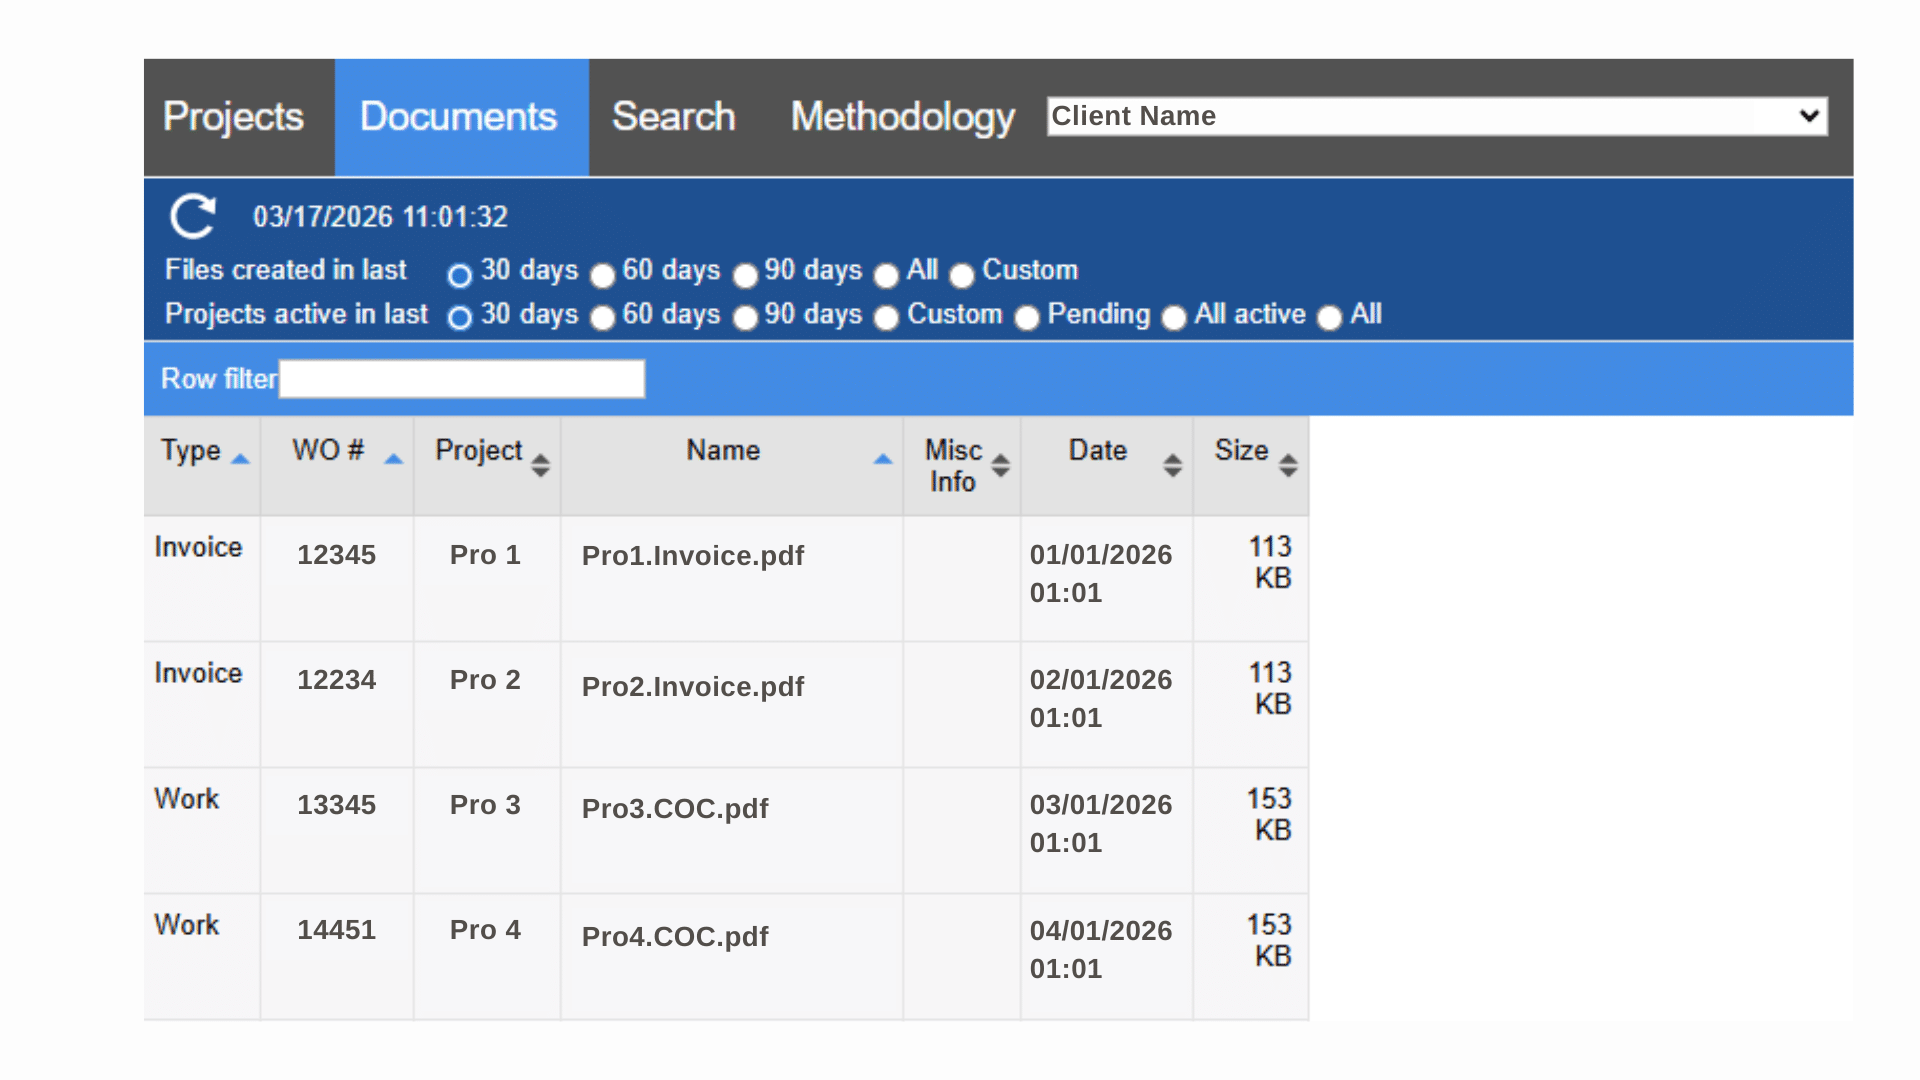The image size is (1920, 1080).
Task: Sort the WO # column arrow
Action: pyautogui.click(x=393, y=459)
